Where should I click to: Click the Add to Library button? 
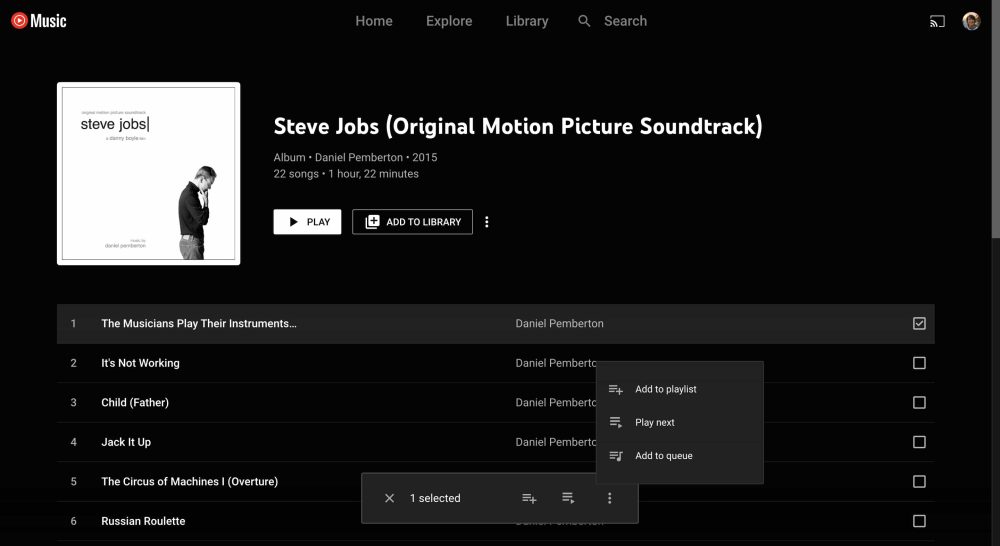pyautogui.click(x=412, y=222)
